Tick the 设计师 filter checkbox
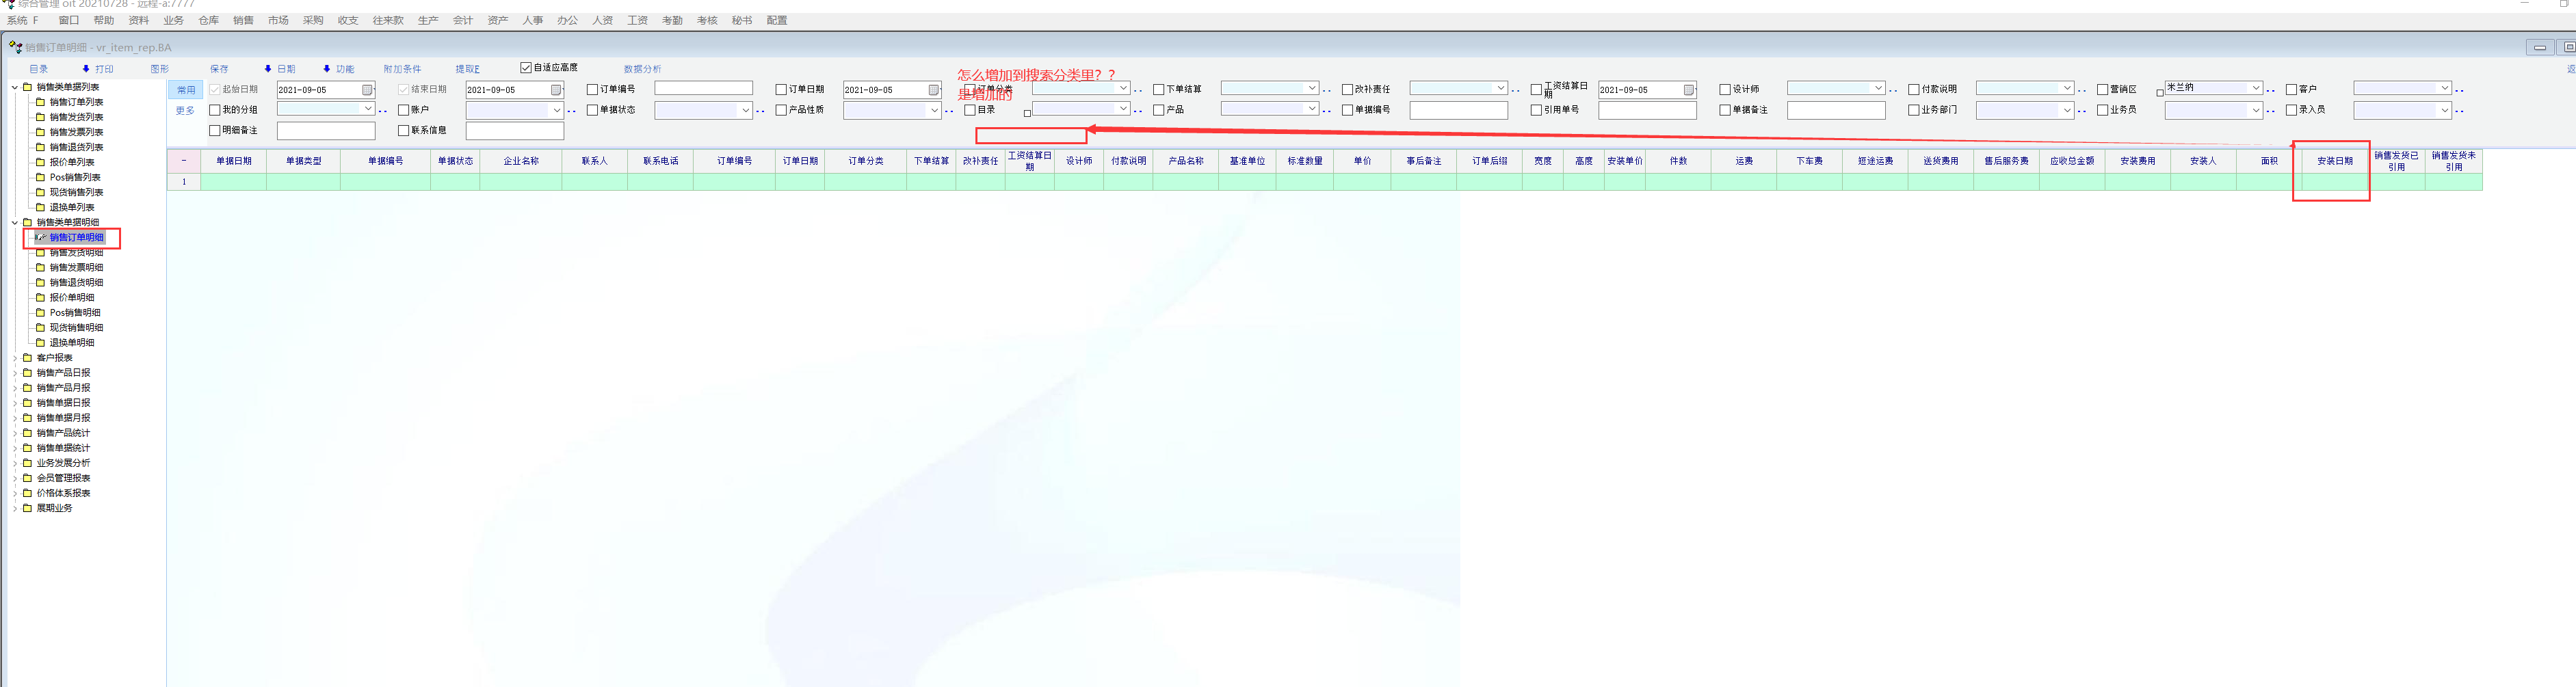The width and height of the screenshot is (2576, 687). 1725,90
